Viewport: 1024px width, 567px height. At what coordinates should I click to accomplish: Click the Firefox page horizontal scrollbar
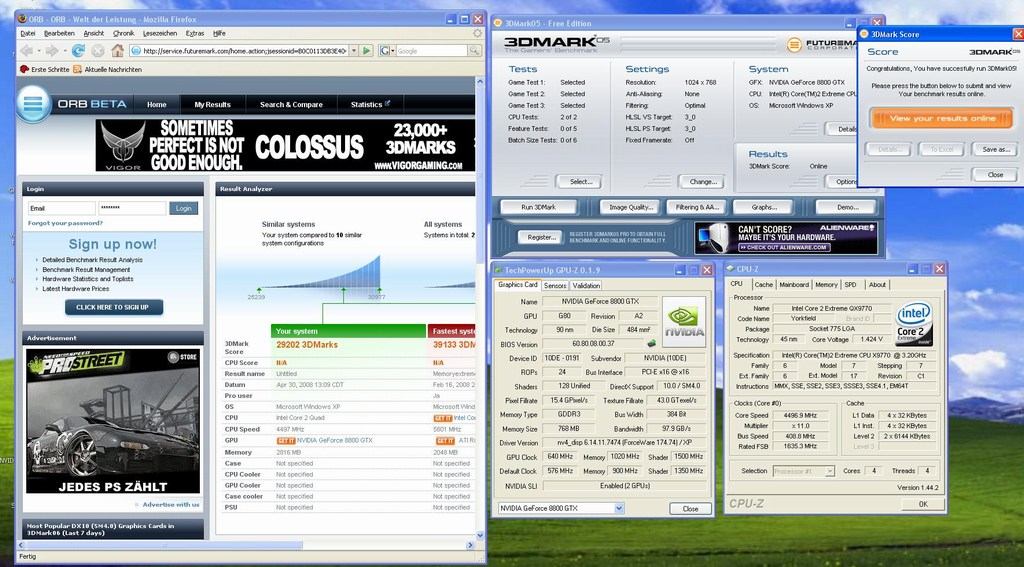tap(160, 545)
